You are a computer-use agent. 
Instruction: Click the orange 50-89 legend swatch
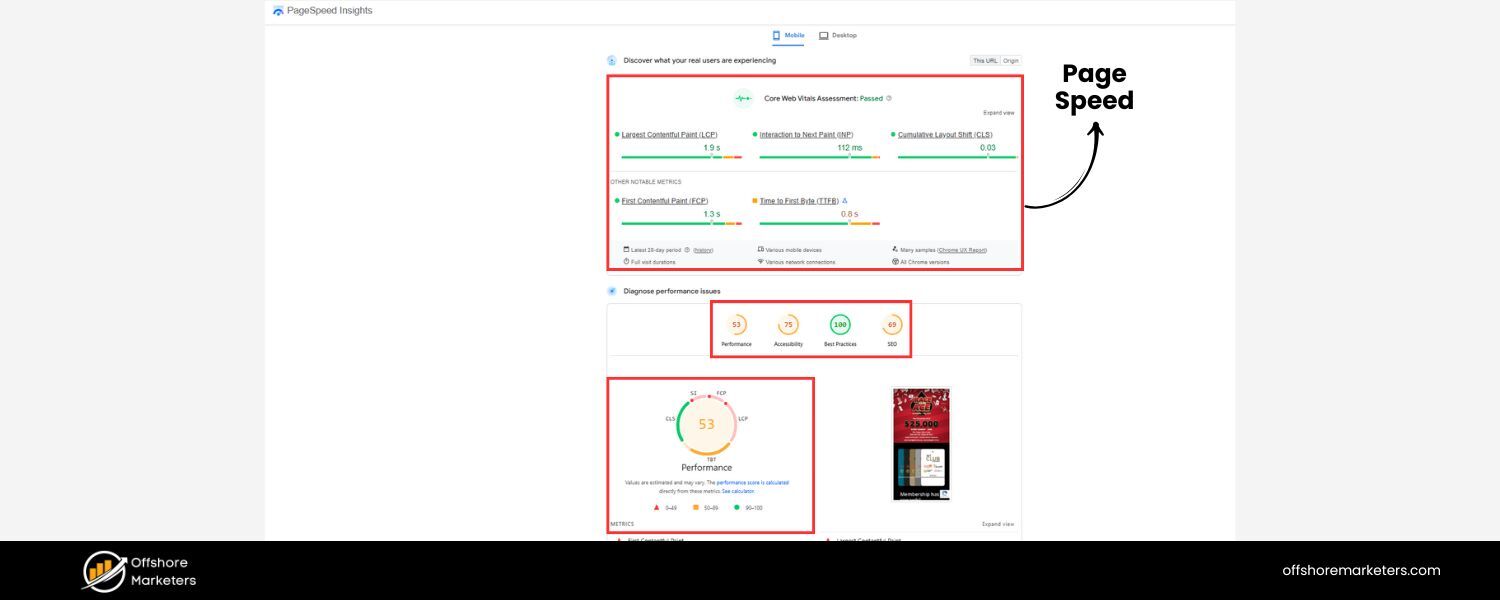pyautogui.click(x=696, y=507)
